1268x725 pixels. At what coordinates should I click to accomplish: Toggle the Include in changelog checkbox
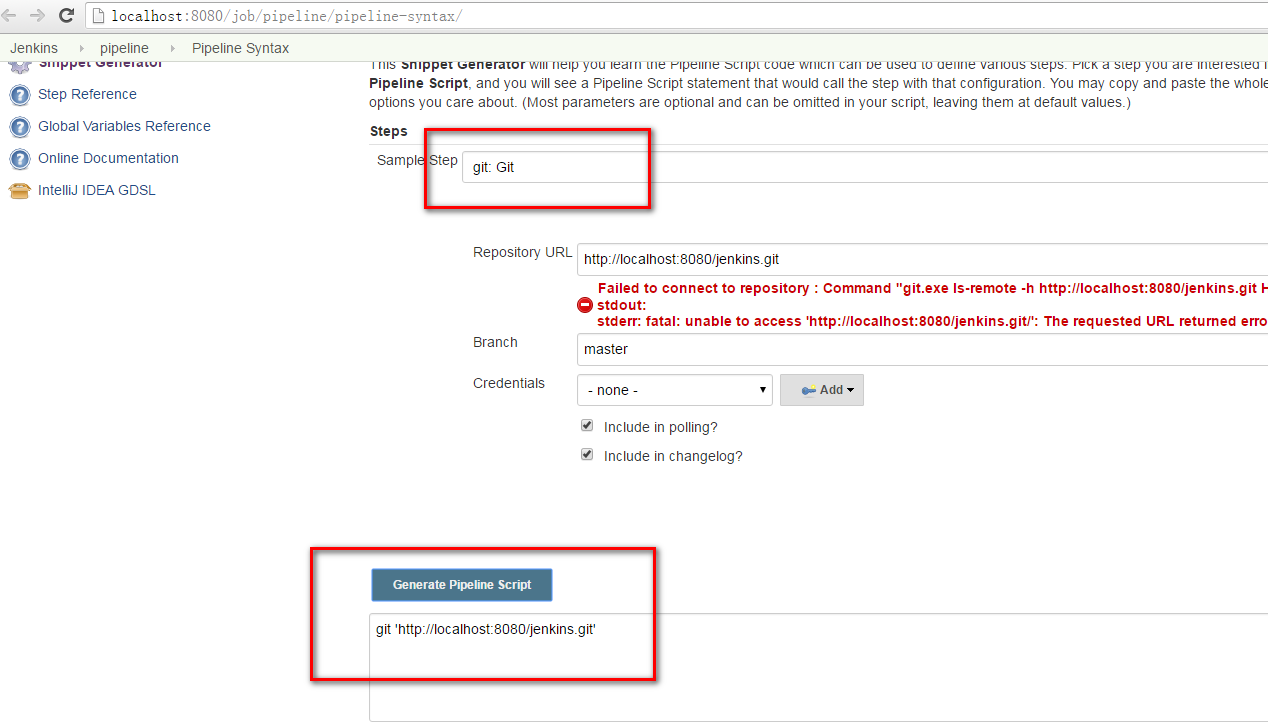pos(587,455)
